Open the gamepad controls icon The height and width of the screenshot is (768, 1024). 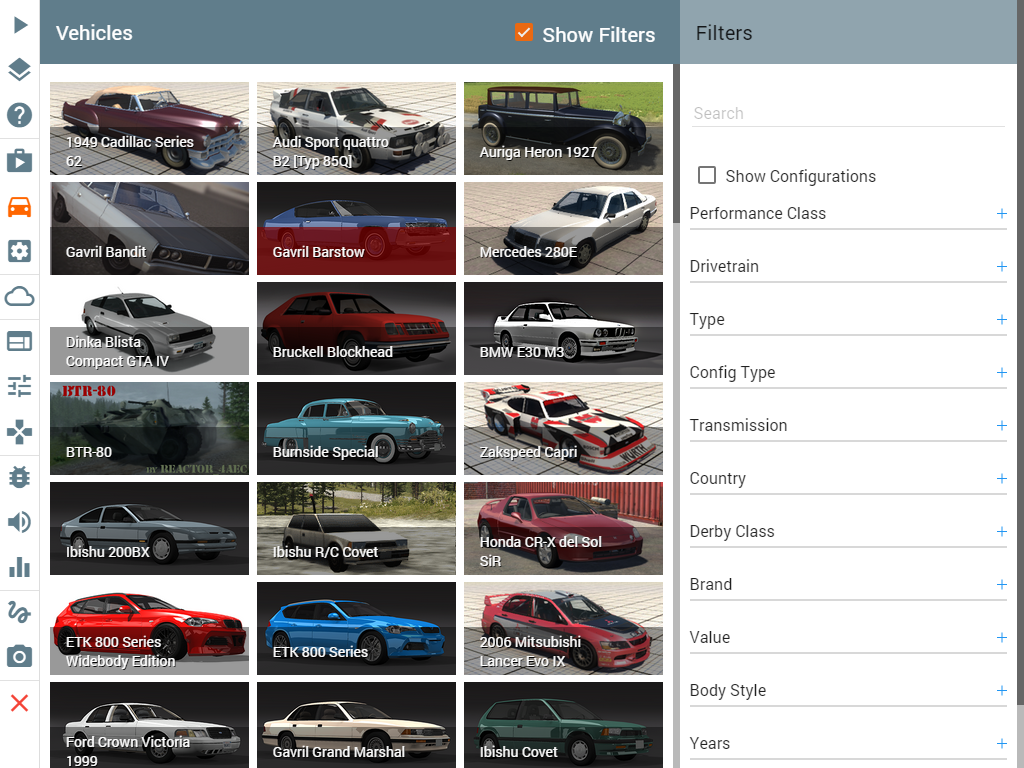20,432
